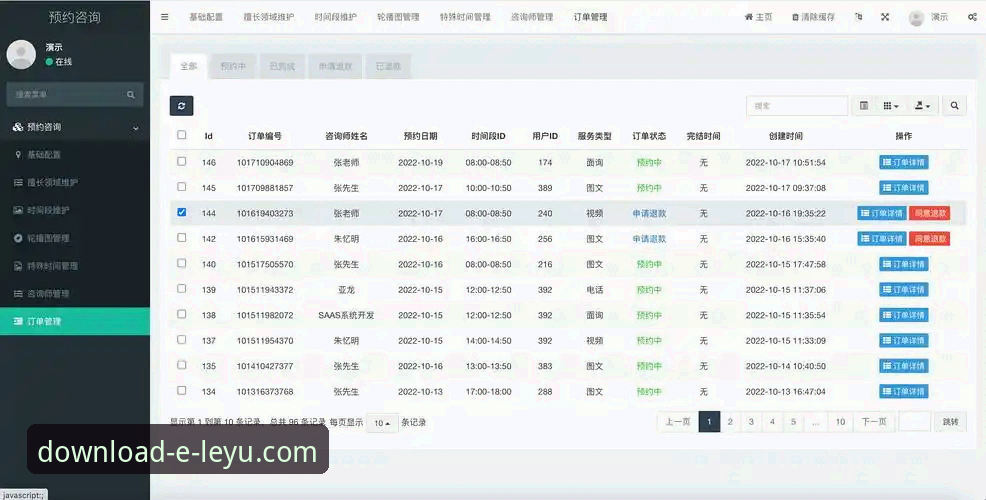Go to 主页 home icon link
Viewport: 986px width, 500px height.
758,17
